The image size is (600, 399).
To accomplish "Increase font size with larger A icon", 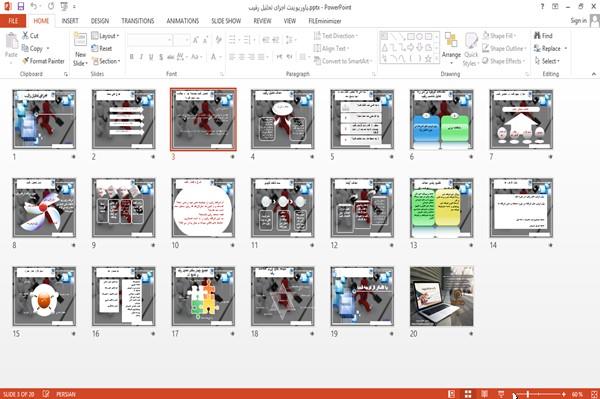I will point(196,40).
